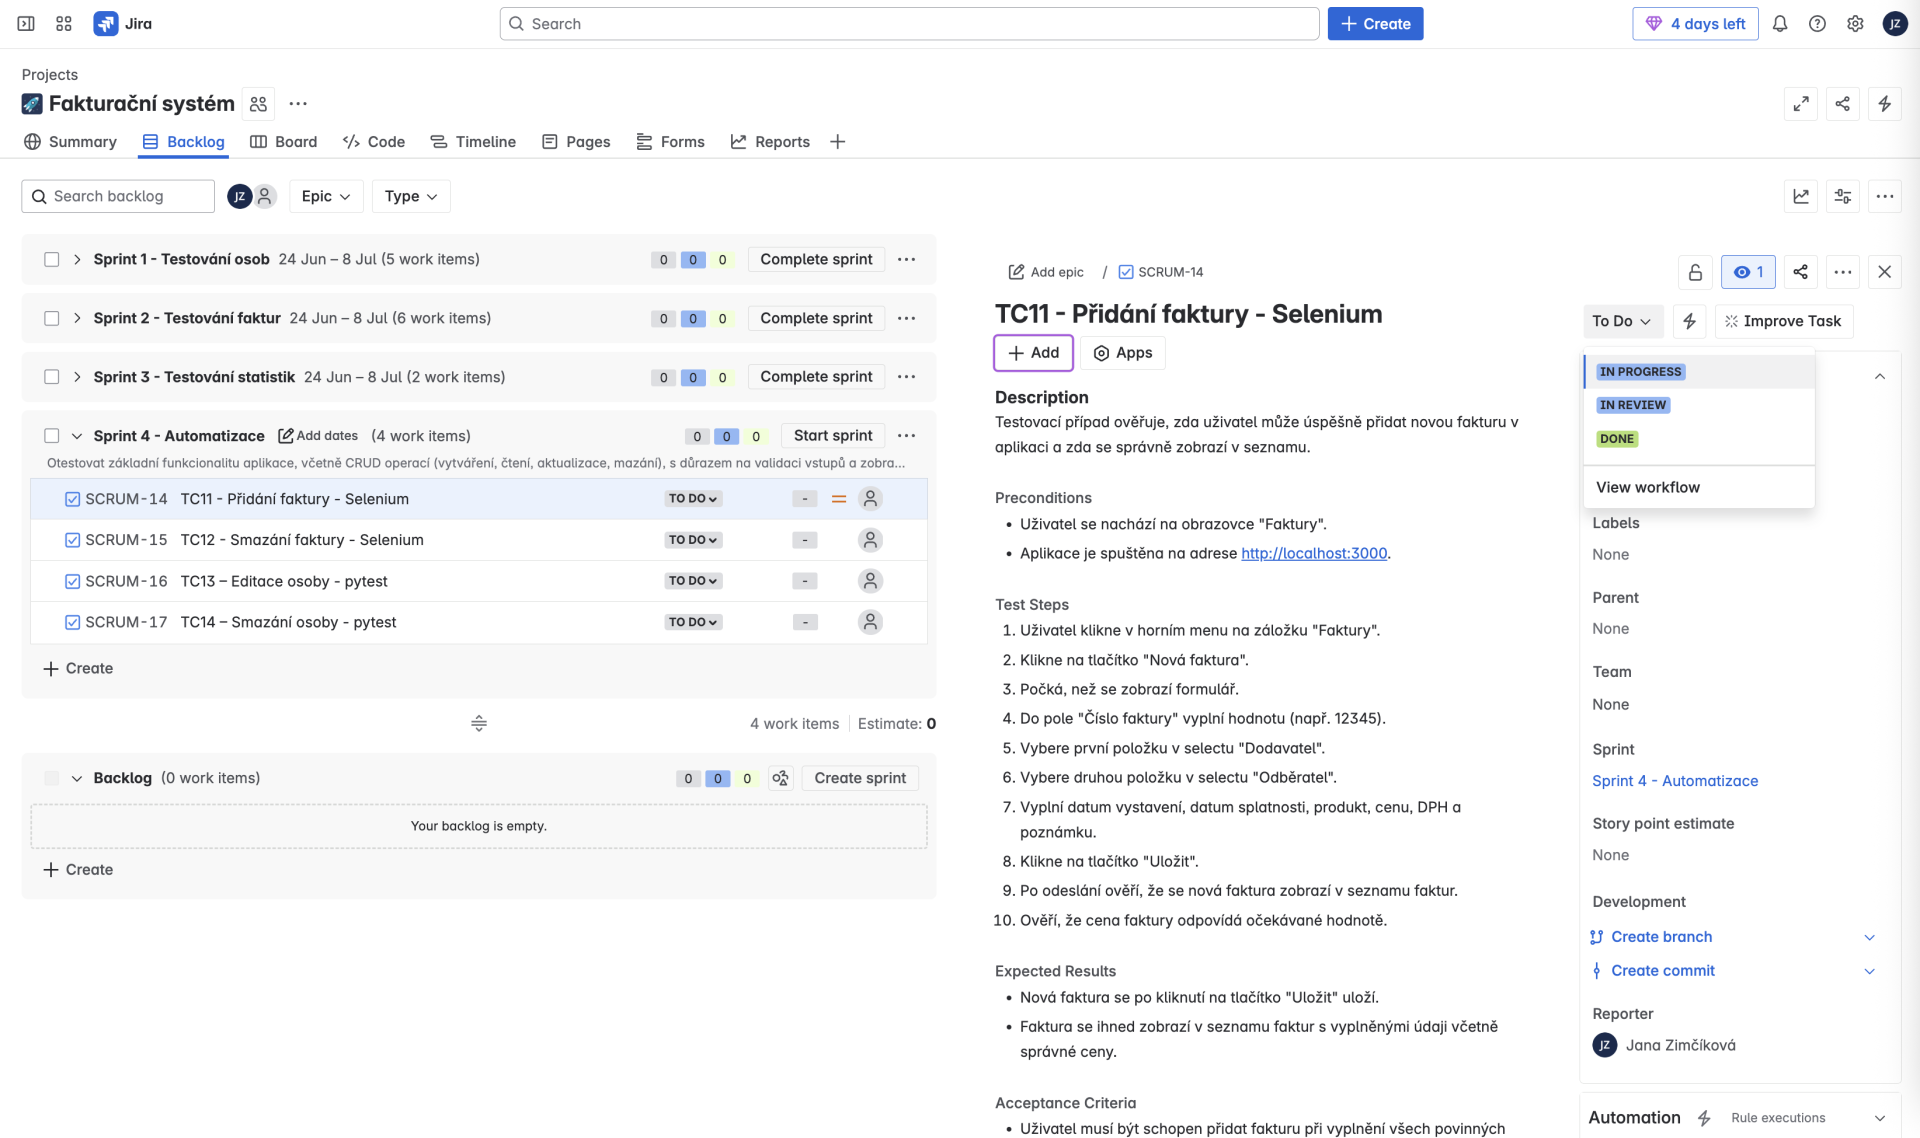Open TO DO status dropdown for SCRUM-16
The image size is (1920, 1138).
pos(693,581)
